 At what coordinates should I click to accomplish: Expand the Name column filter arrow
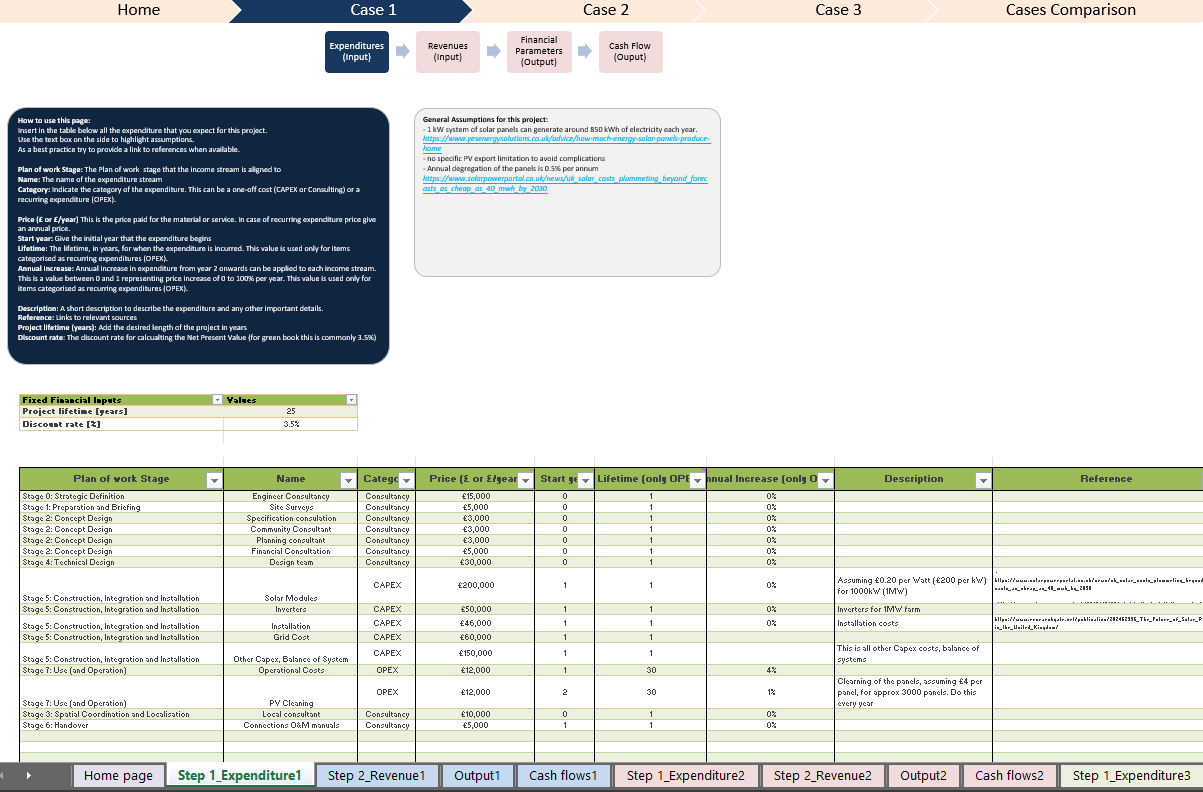tap(348, 480)
